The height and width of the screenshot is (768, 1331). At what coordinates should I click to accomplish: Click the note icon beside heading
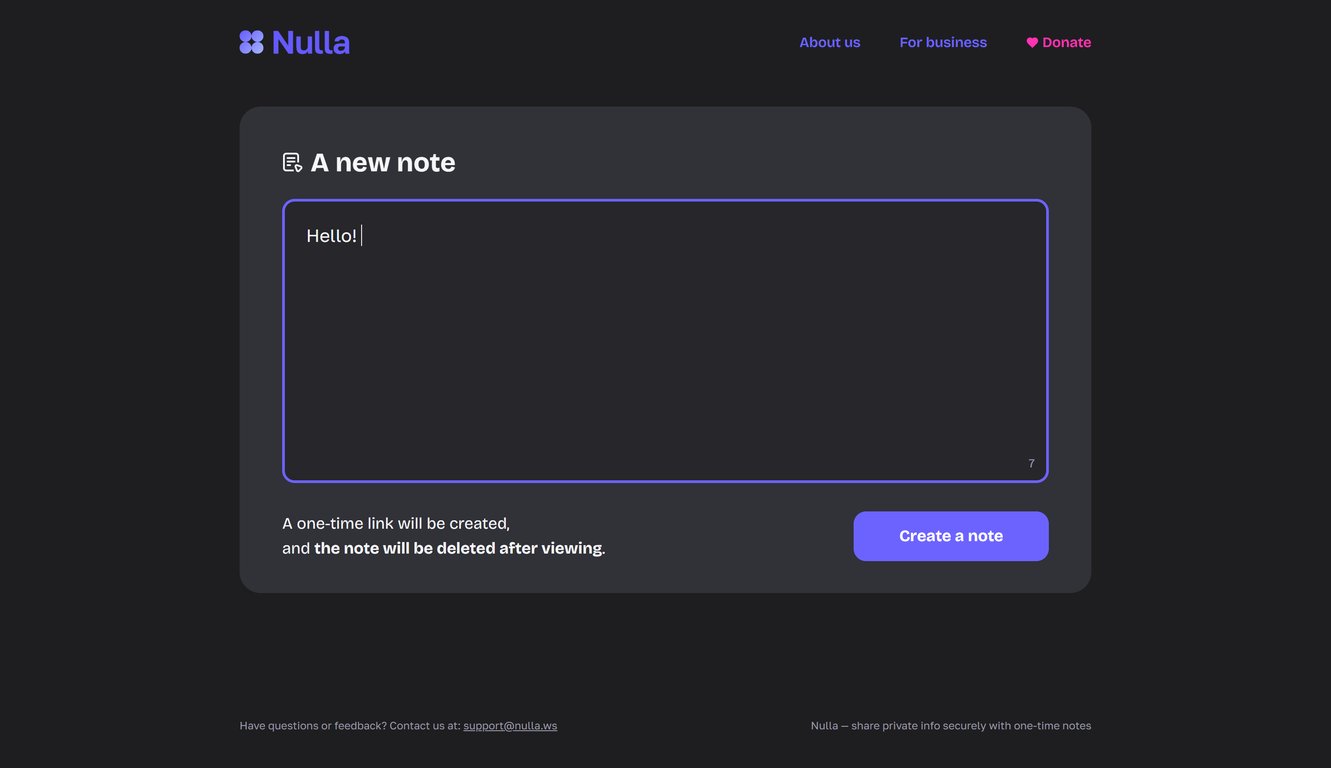point(292,162)
